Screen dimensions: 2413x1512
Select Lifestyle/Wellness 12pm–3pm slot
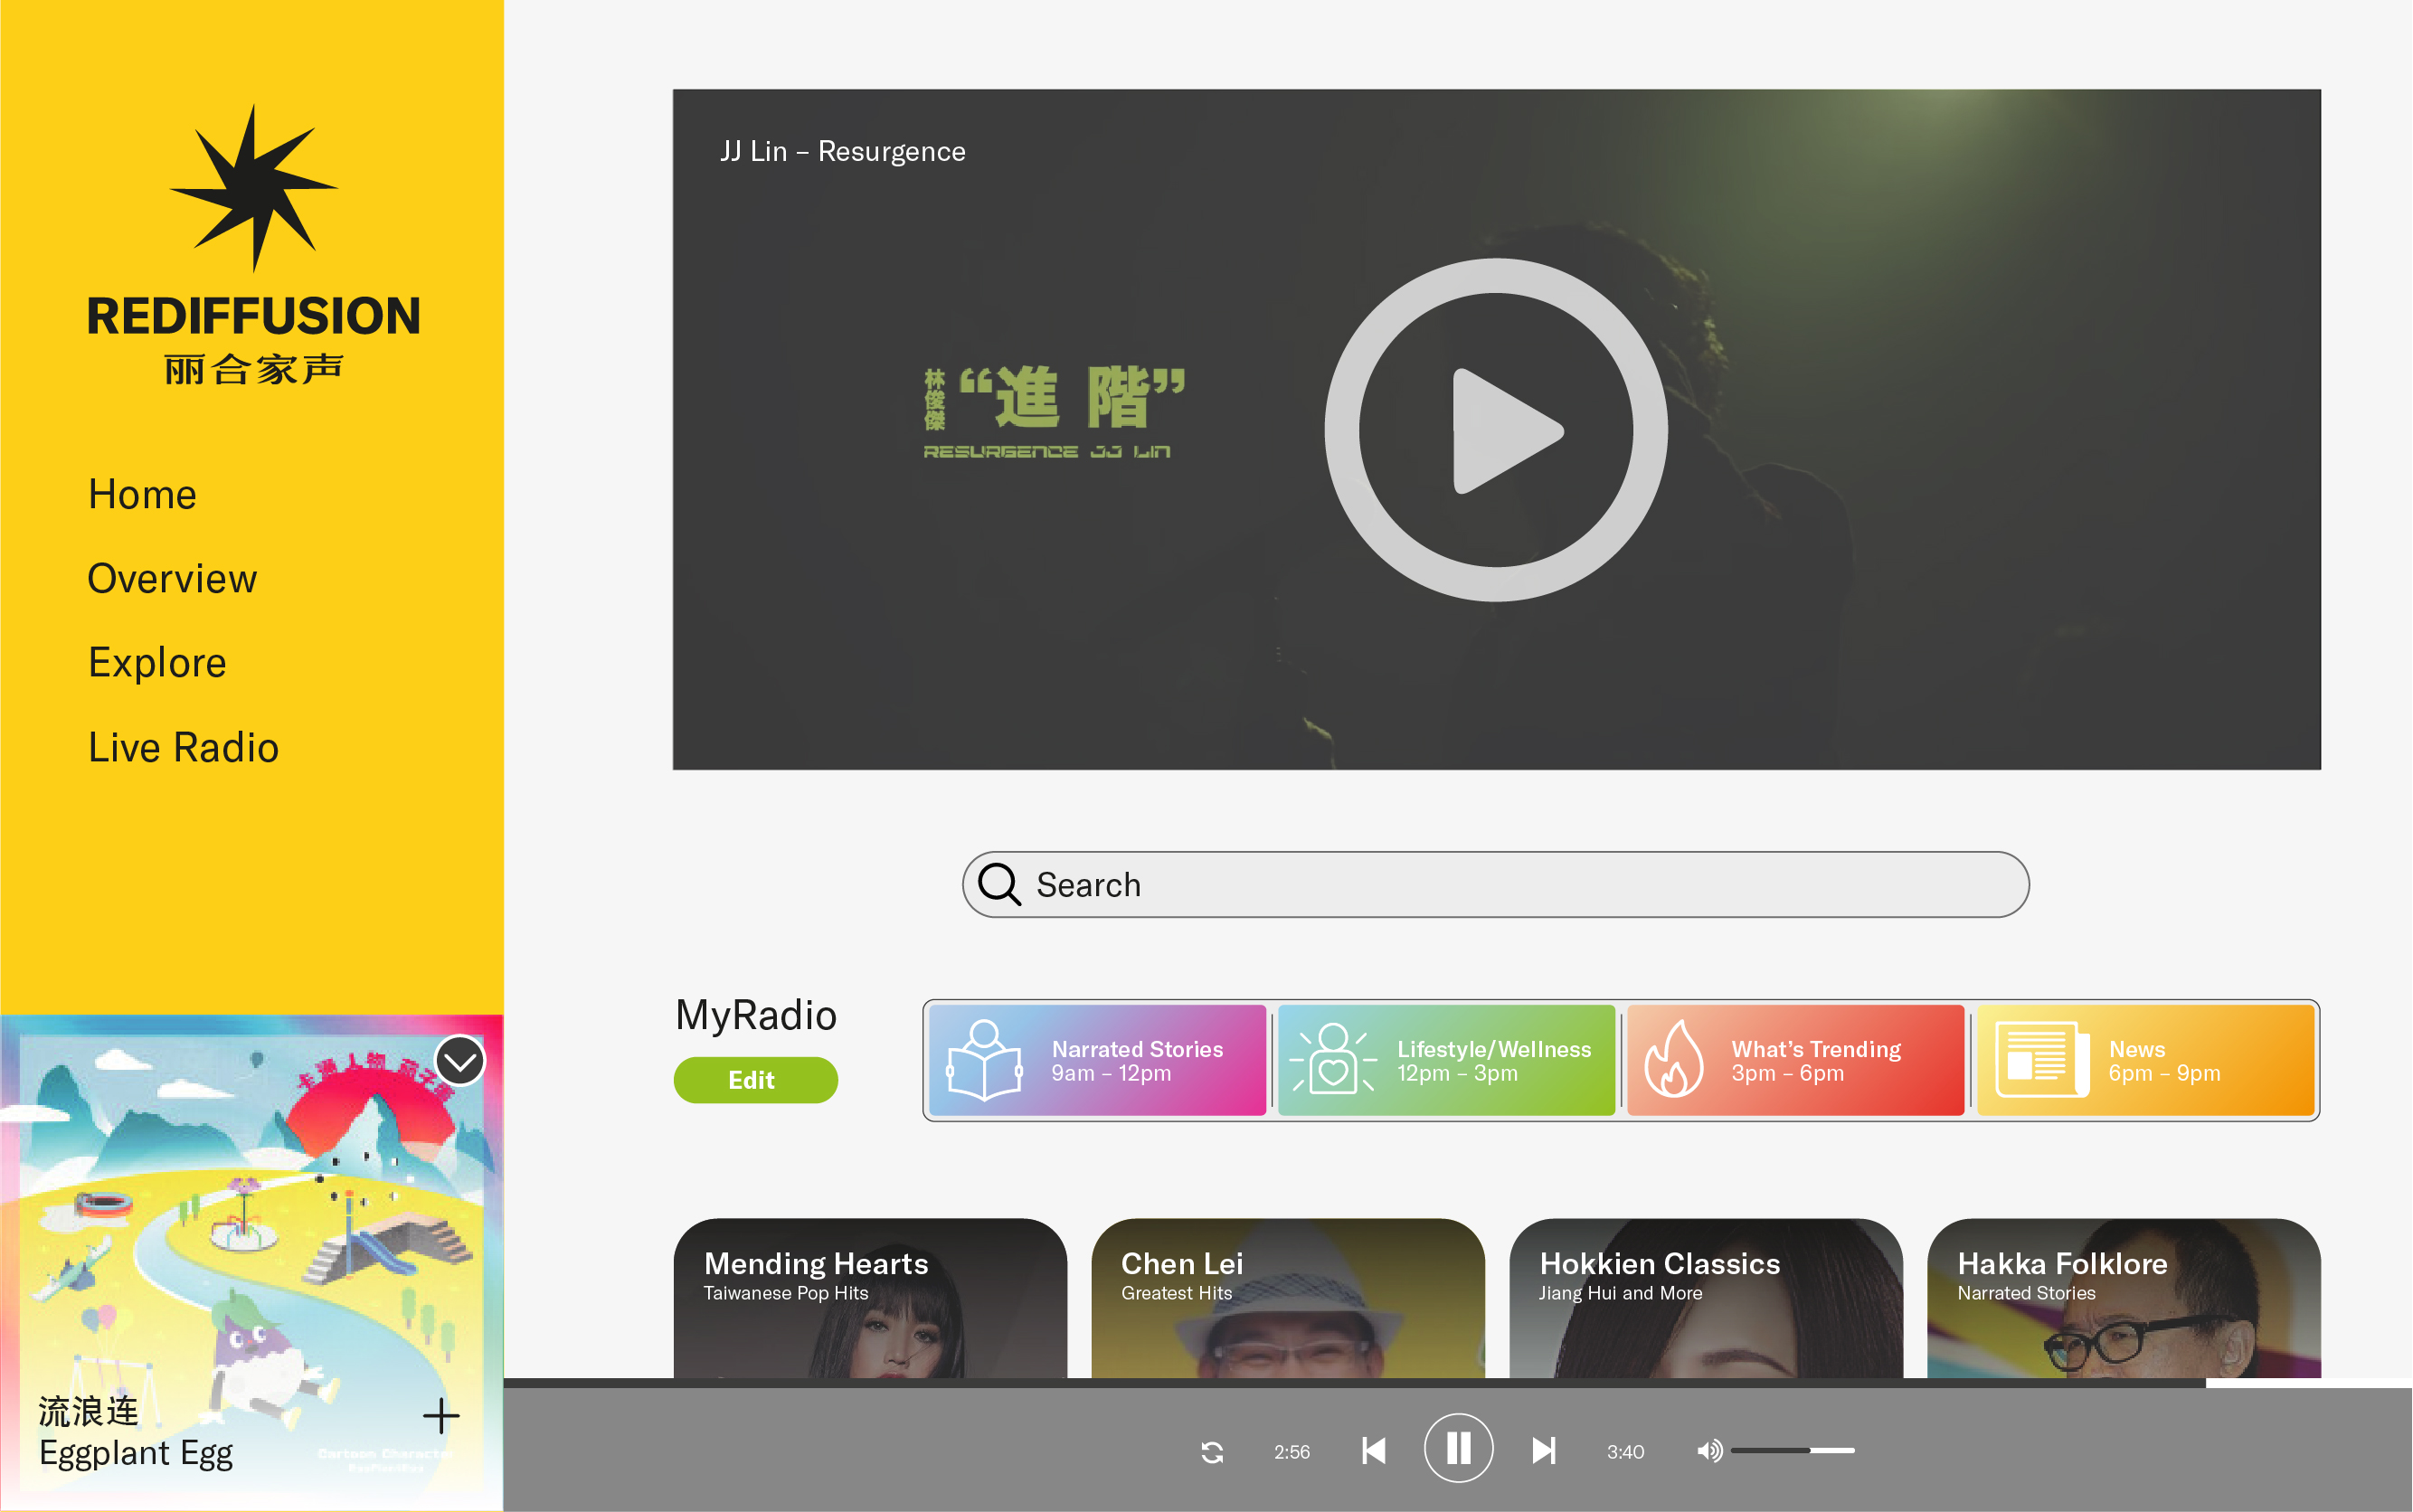(1446, 1060)
